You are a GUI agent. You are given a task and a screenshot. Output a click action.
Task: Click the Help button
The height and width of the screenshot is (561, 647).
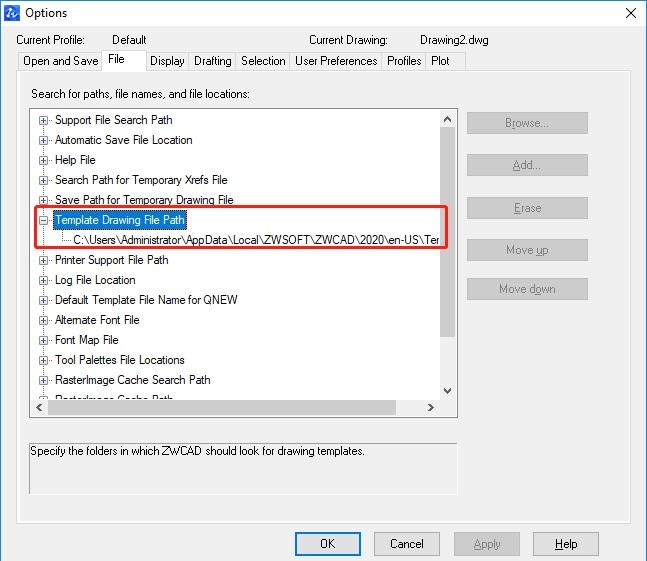(566, 544)
